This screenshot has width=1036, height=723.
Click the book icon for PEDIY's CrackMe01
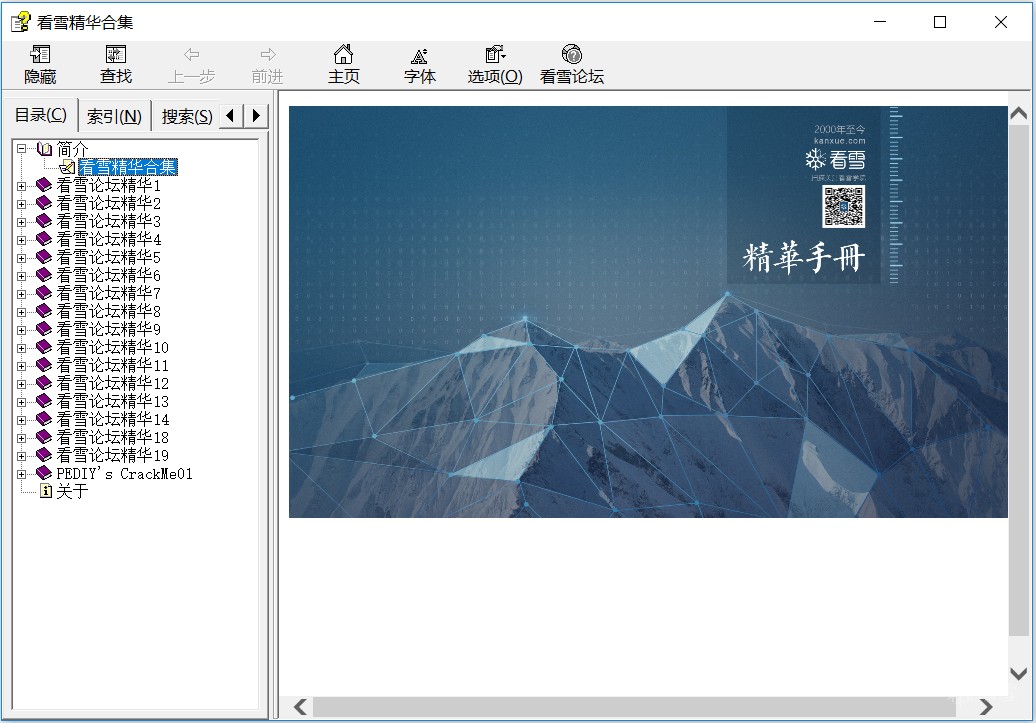[44, 473]
